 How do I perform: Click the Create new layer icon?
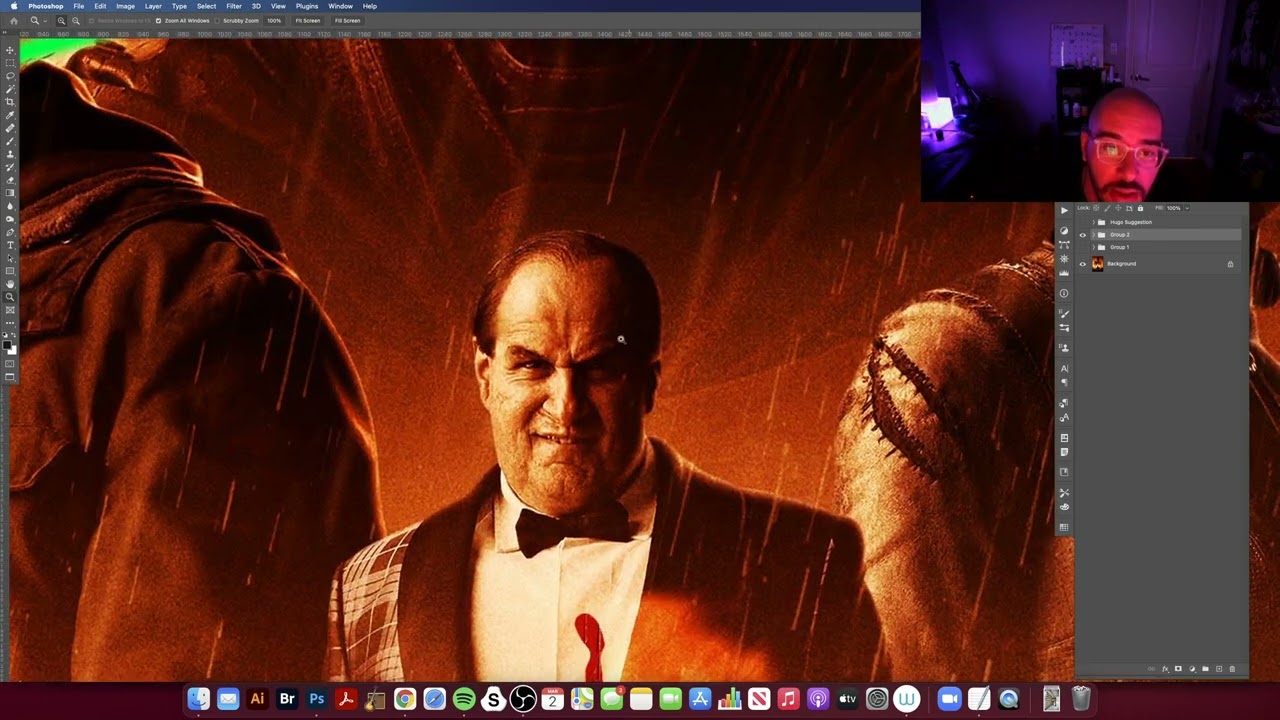pyautogui.click(x=1218, y=668)
